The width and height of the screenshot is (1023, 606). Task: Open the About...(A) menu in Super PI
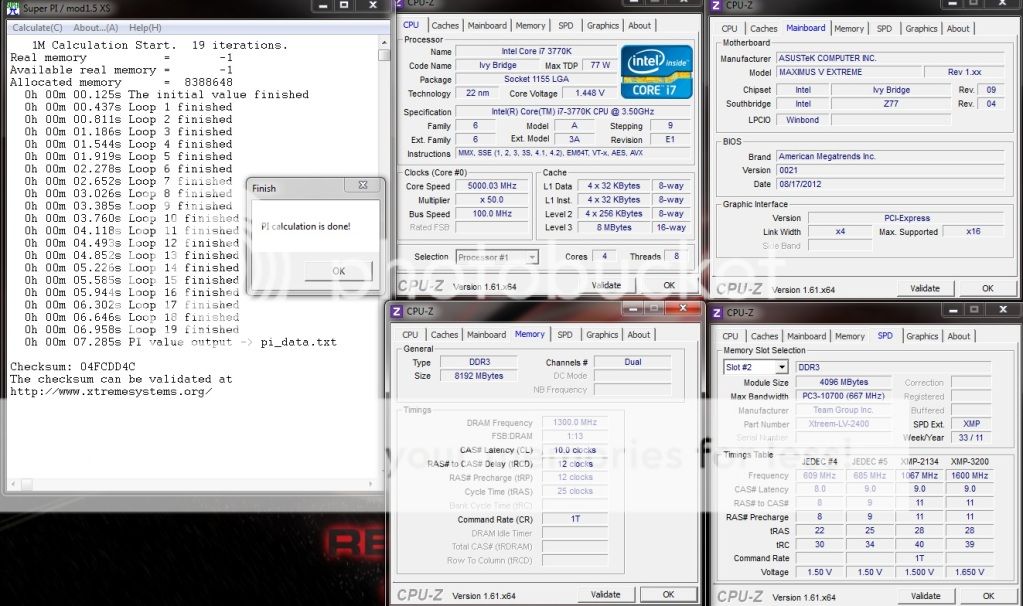point(95,27)
